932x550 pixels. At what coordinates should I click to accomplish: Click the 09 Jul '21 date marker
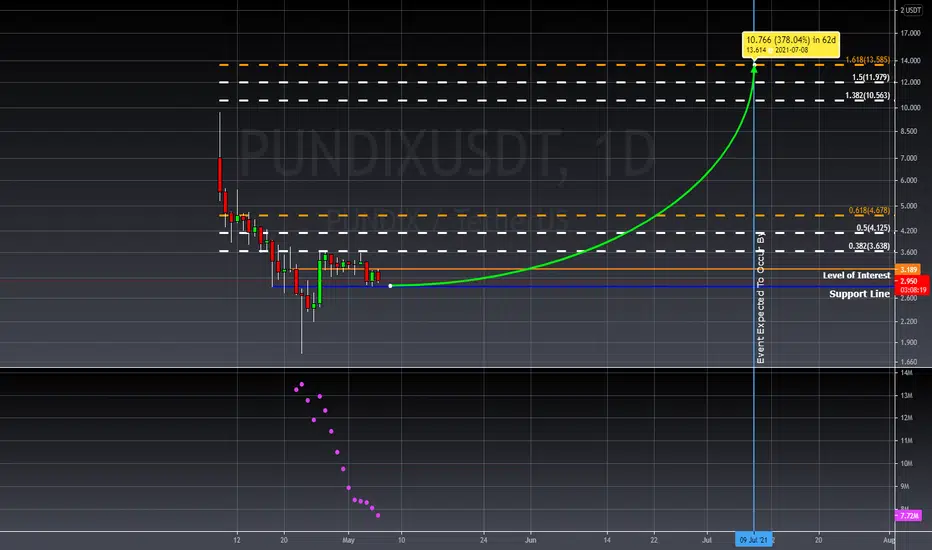tap(753, 540)
